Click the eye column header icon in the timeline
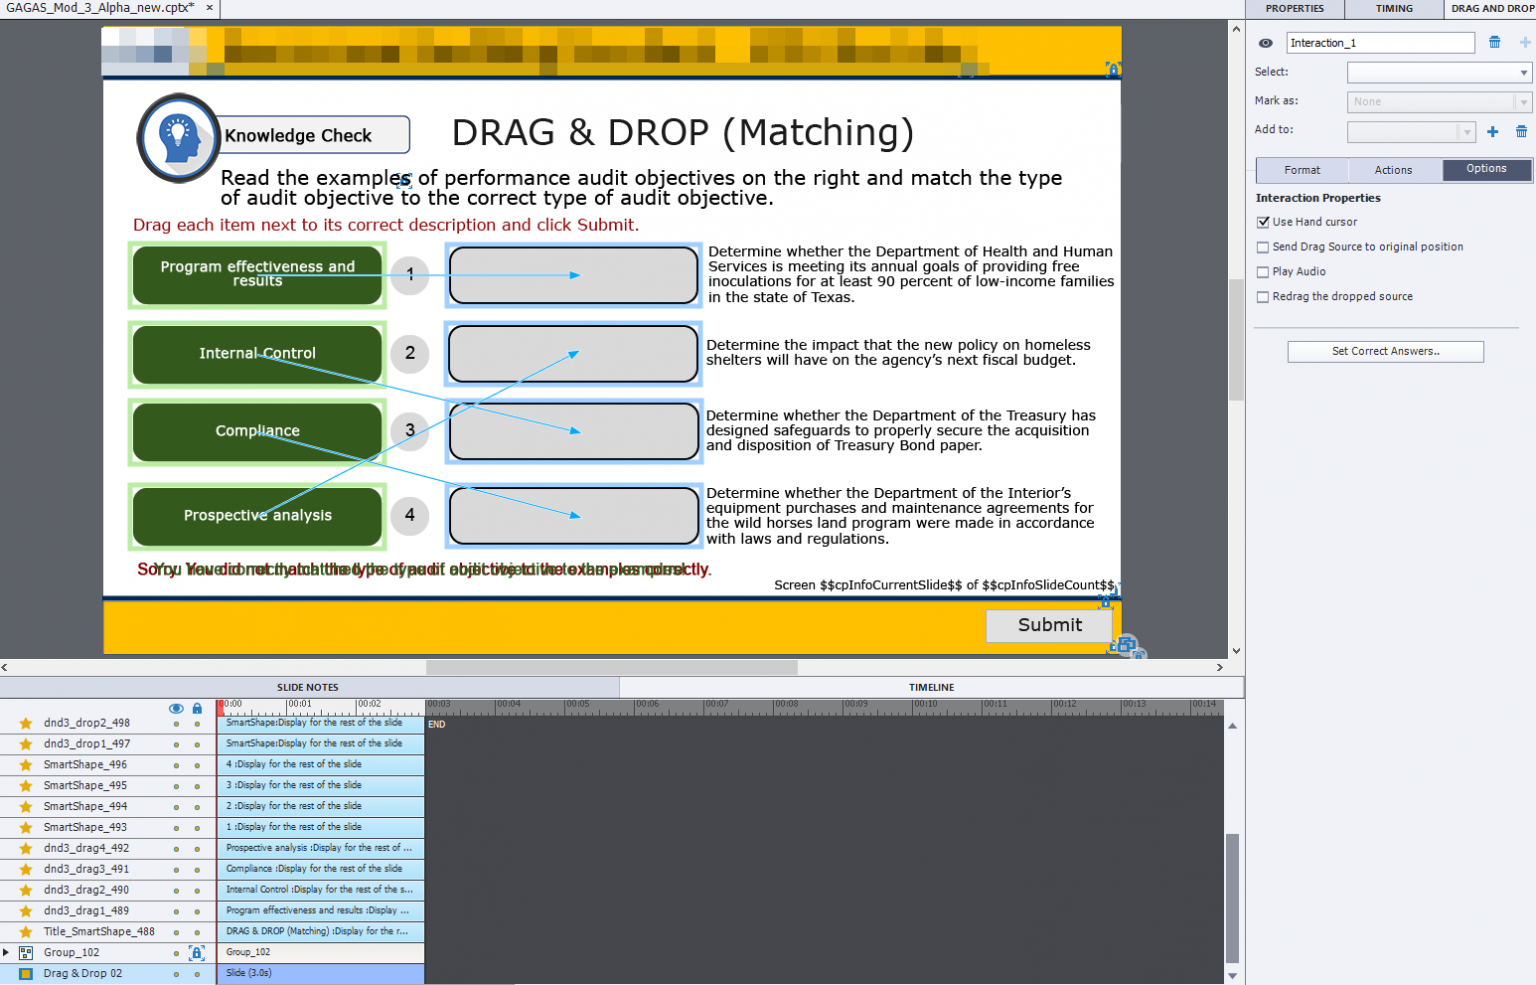Viewport: 1536px width, 985px height. (177, 708)
